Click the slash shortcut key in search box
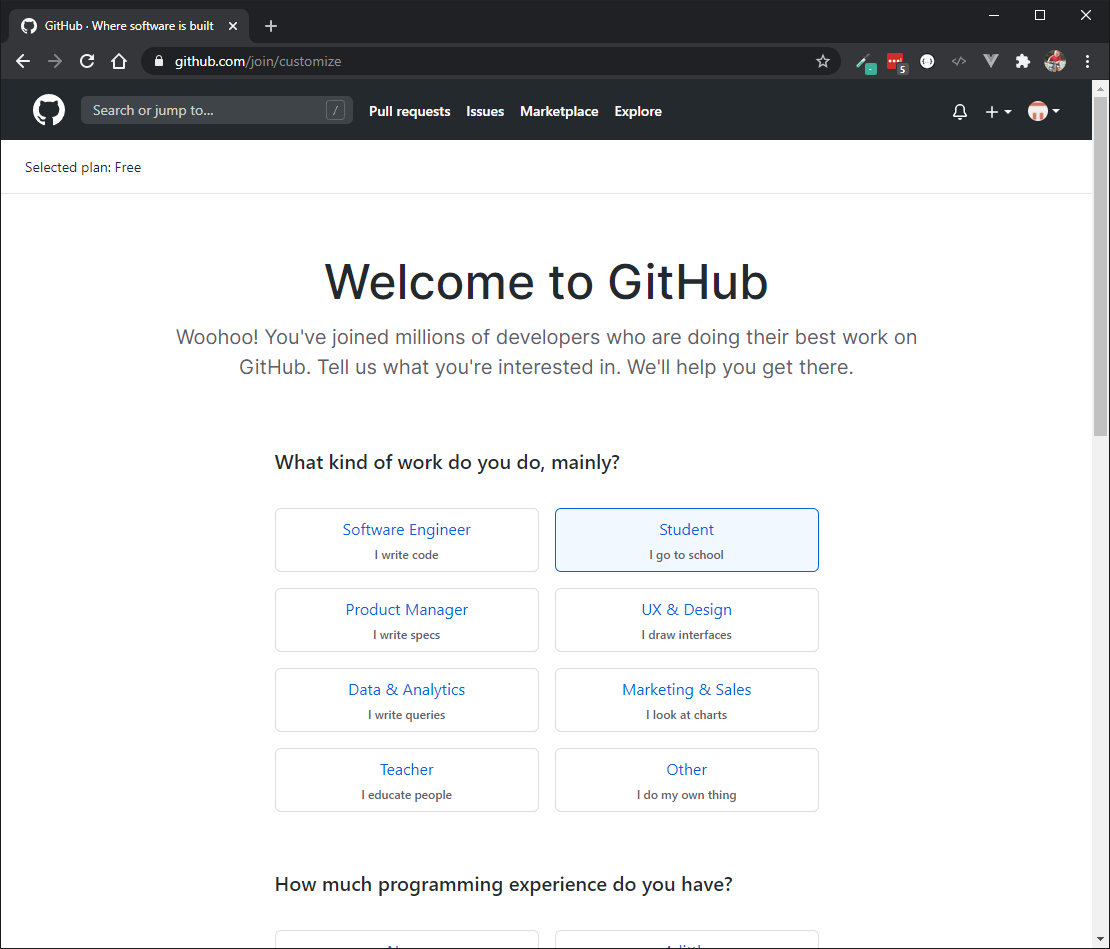 [x=336, y=110]
